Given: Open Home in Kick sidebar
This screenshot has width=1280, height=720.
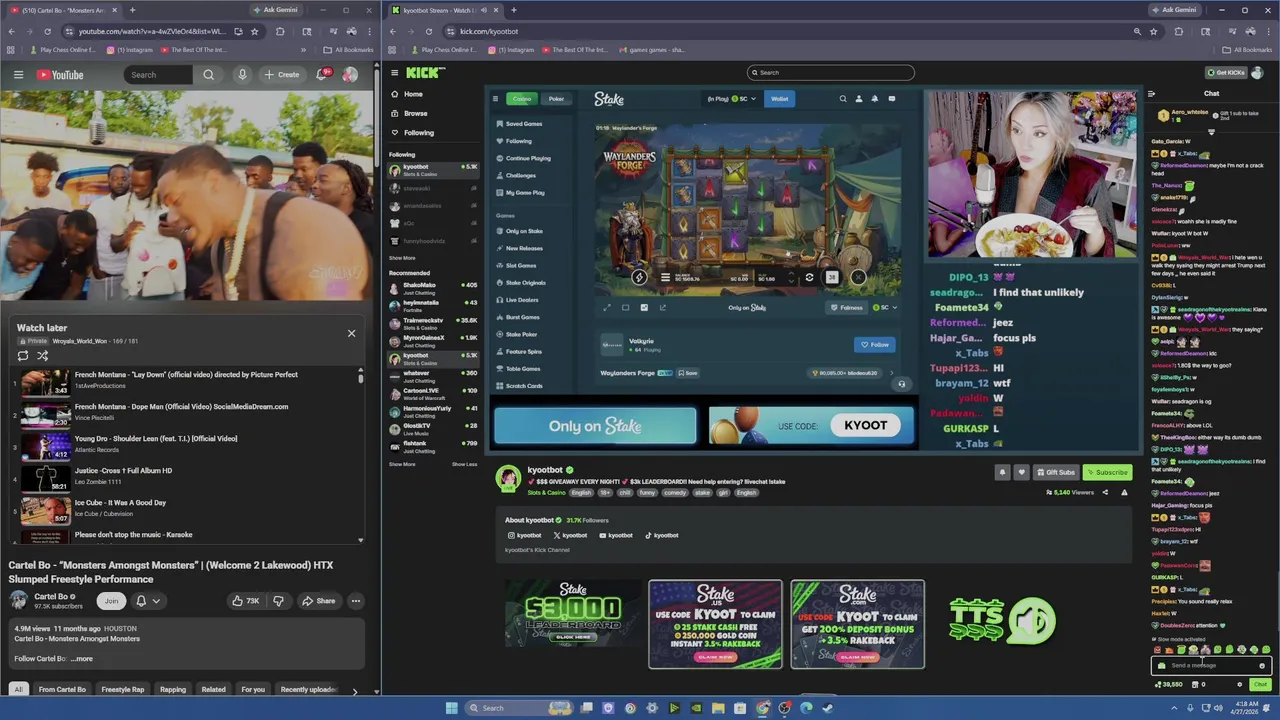Looking at the screenshot, I should [413, 94].
